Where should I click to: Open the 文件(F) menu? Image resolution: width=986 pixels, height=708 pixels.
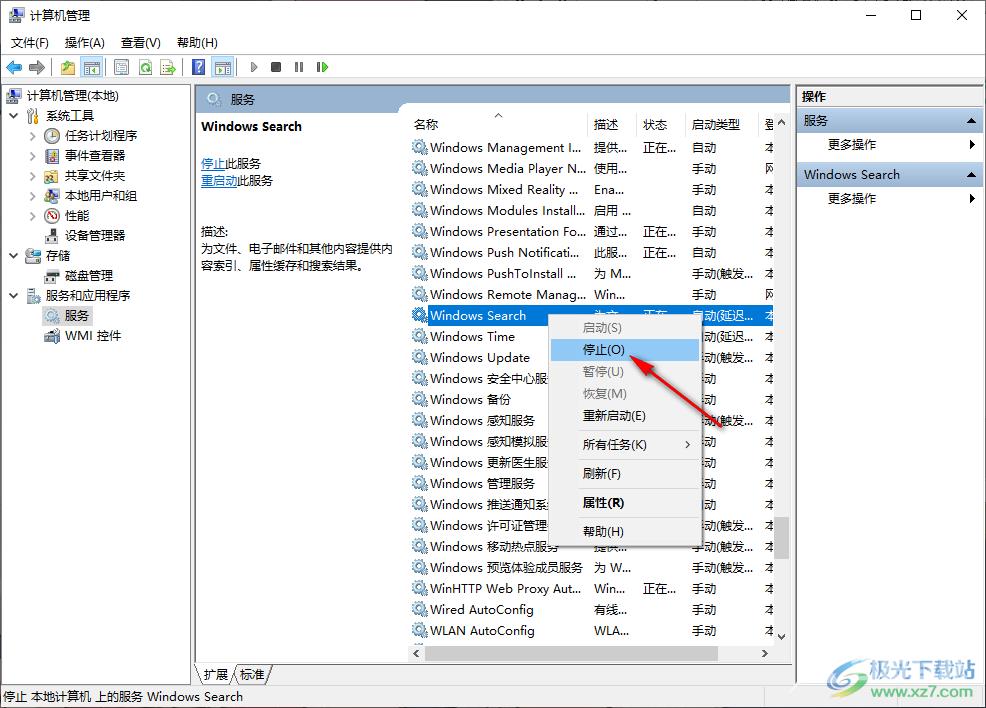[30, 43]
